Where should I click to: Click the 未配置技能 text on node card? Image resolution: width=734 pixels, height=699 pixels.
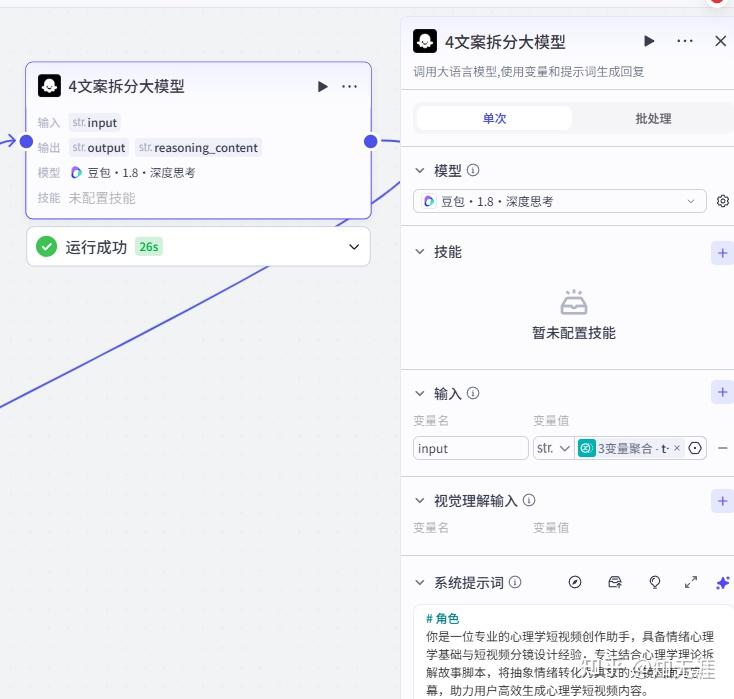[x=102, y=198]
